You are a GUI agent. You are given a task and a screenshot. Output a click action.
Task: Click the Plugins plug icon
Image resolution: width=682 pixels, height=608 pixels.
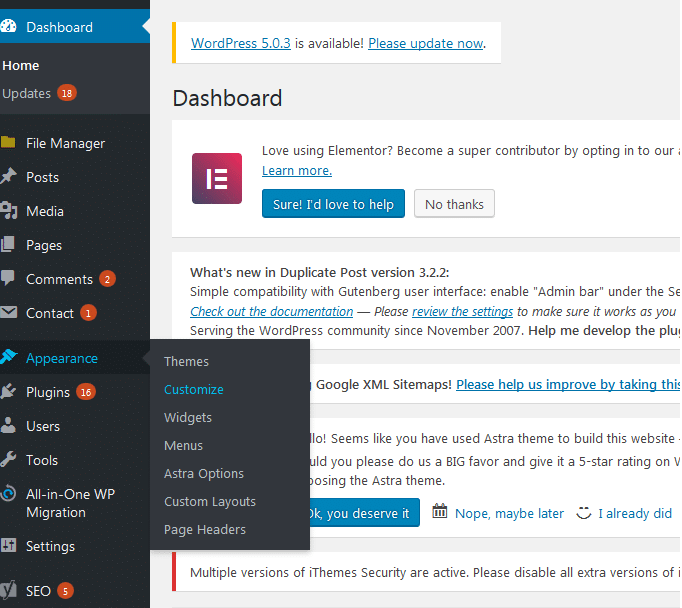coord(8,391)
